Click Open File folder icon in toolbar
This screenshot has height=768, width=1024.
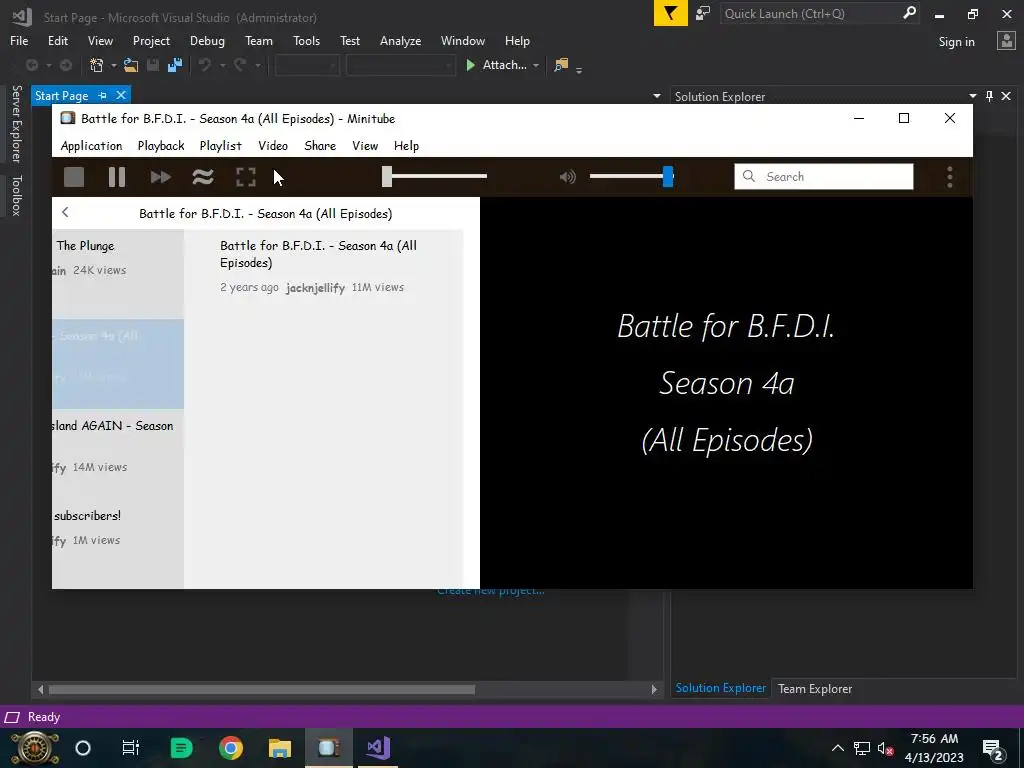point(131,65)
